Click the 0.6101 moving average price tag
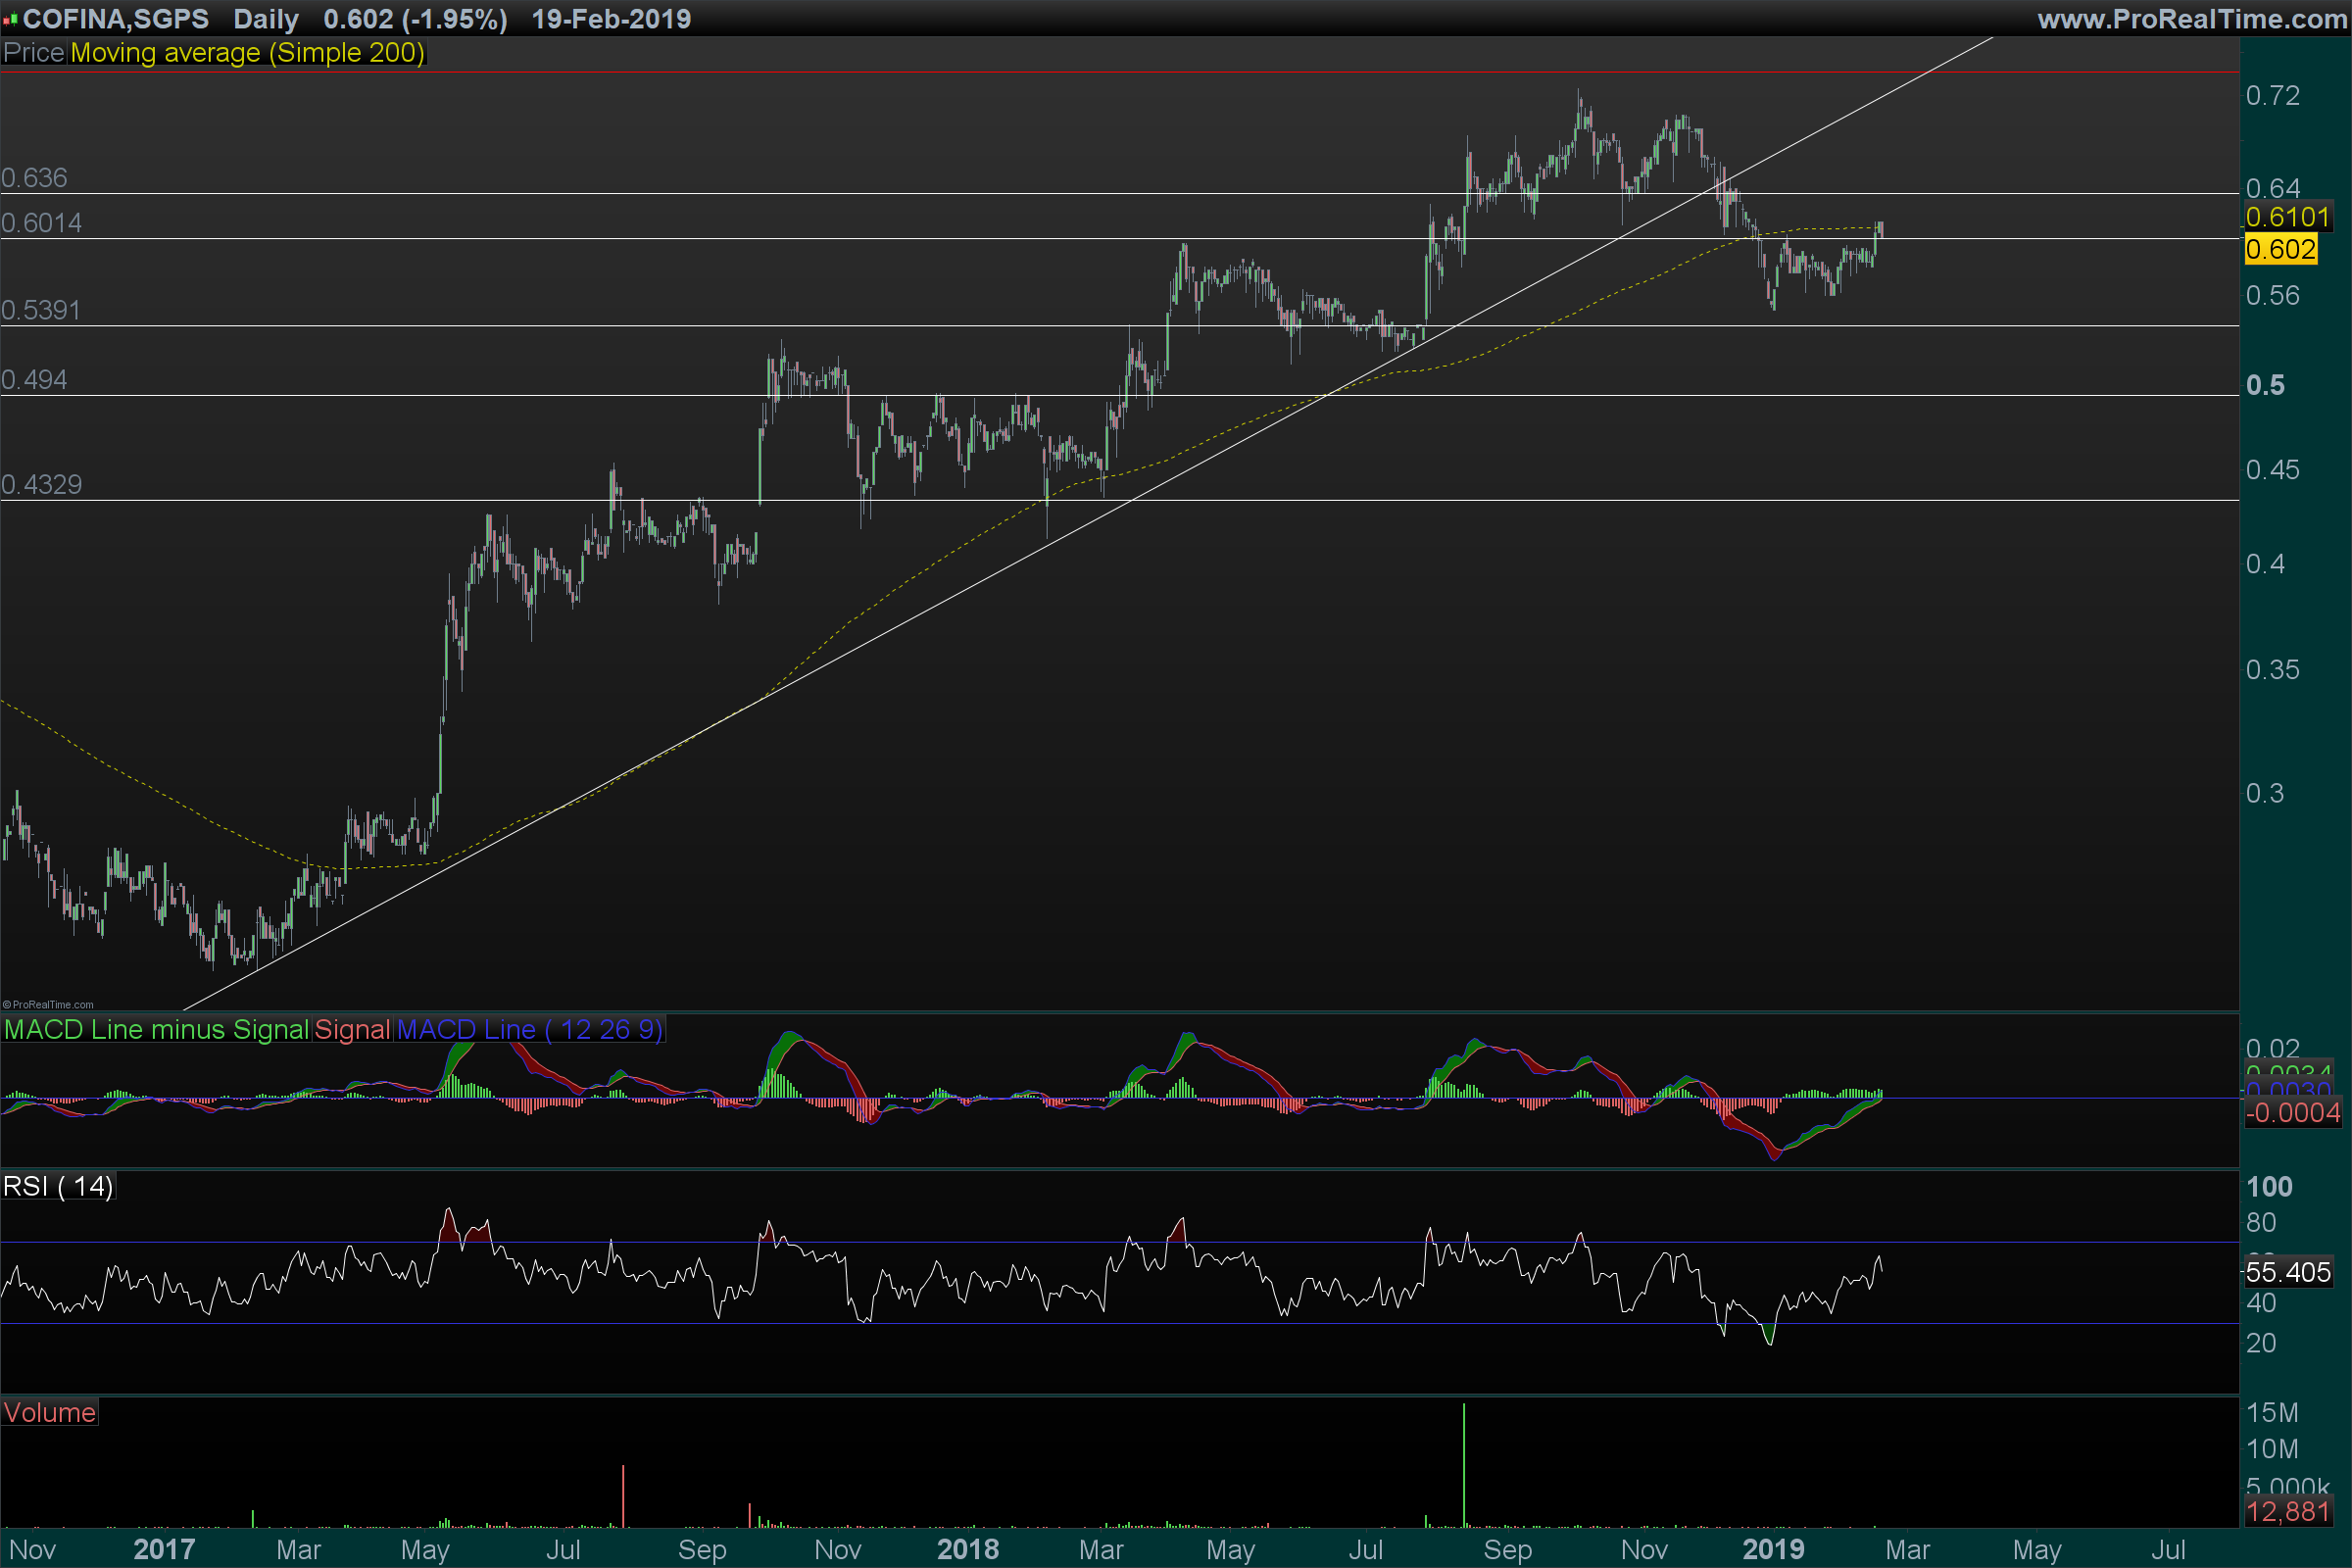Screen dimensions: 2352x1568 [x=2287, y=217]
